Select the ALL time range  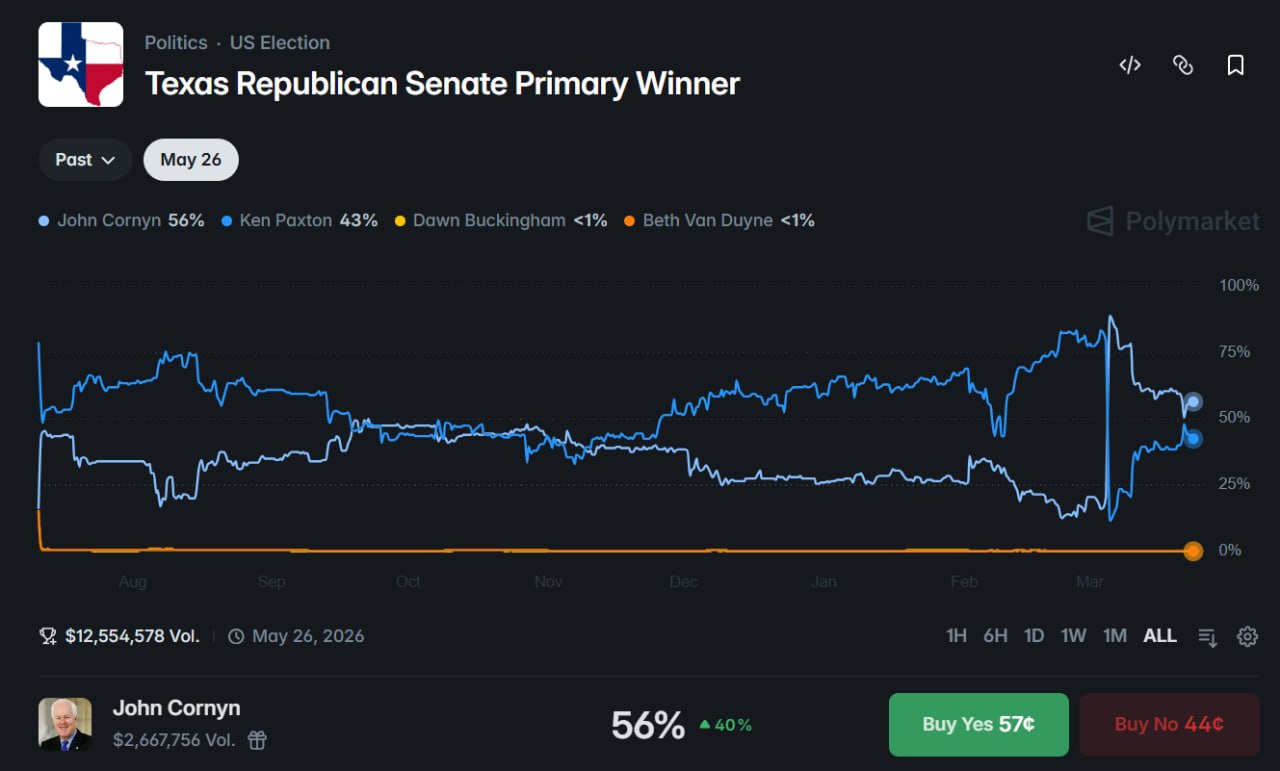coord(1160,636)
